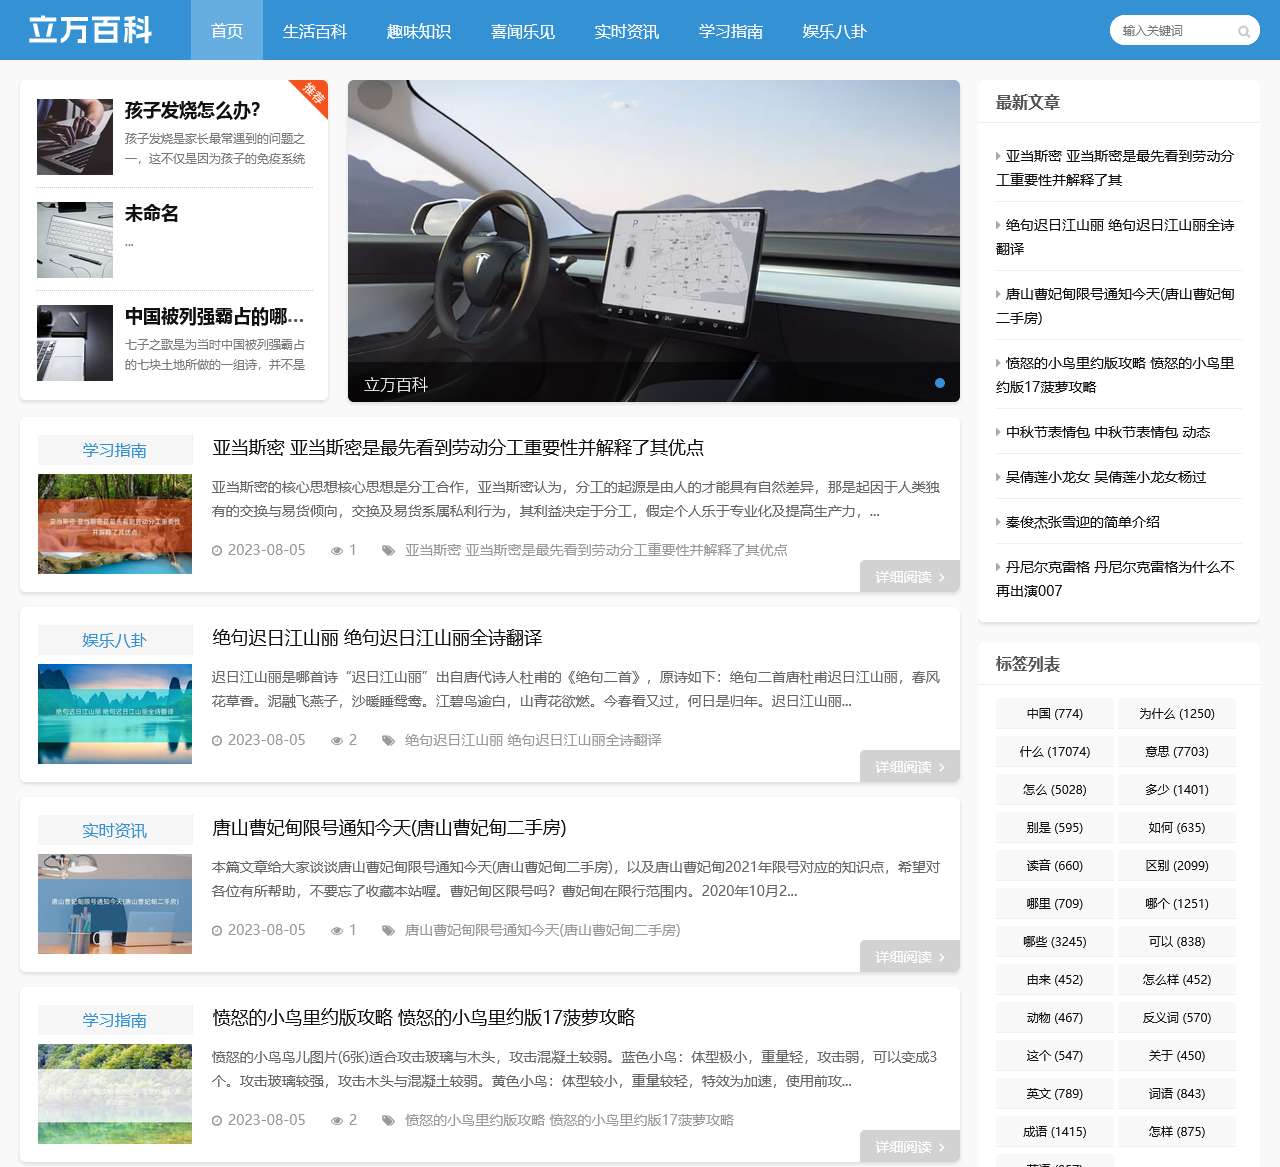
Task: Open the thumbnail for 亚当斯密 article
Action: click(115, 524)
